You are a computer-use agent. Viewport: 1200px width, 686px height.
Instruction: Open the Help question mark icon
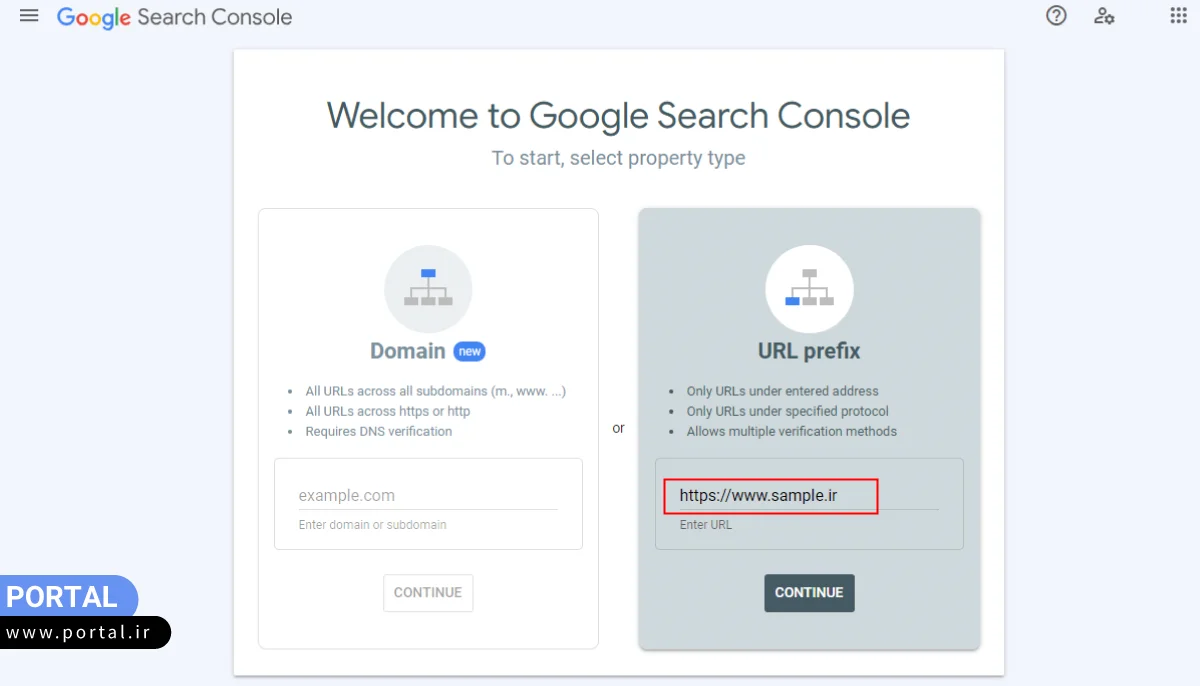pyautogui.click(x=1056, y=16)
